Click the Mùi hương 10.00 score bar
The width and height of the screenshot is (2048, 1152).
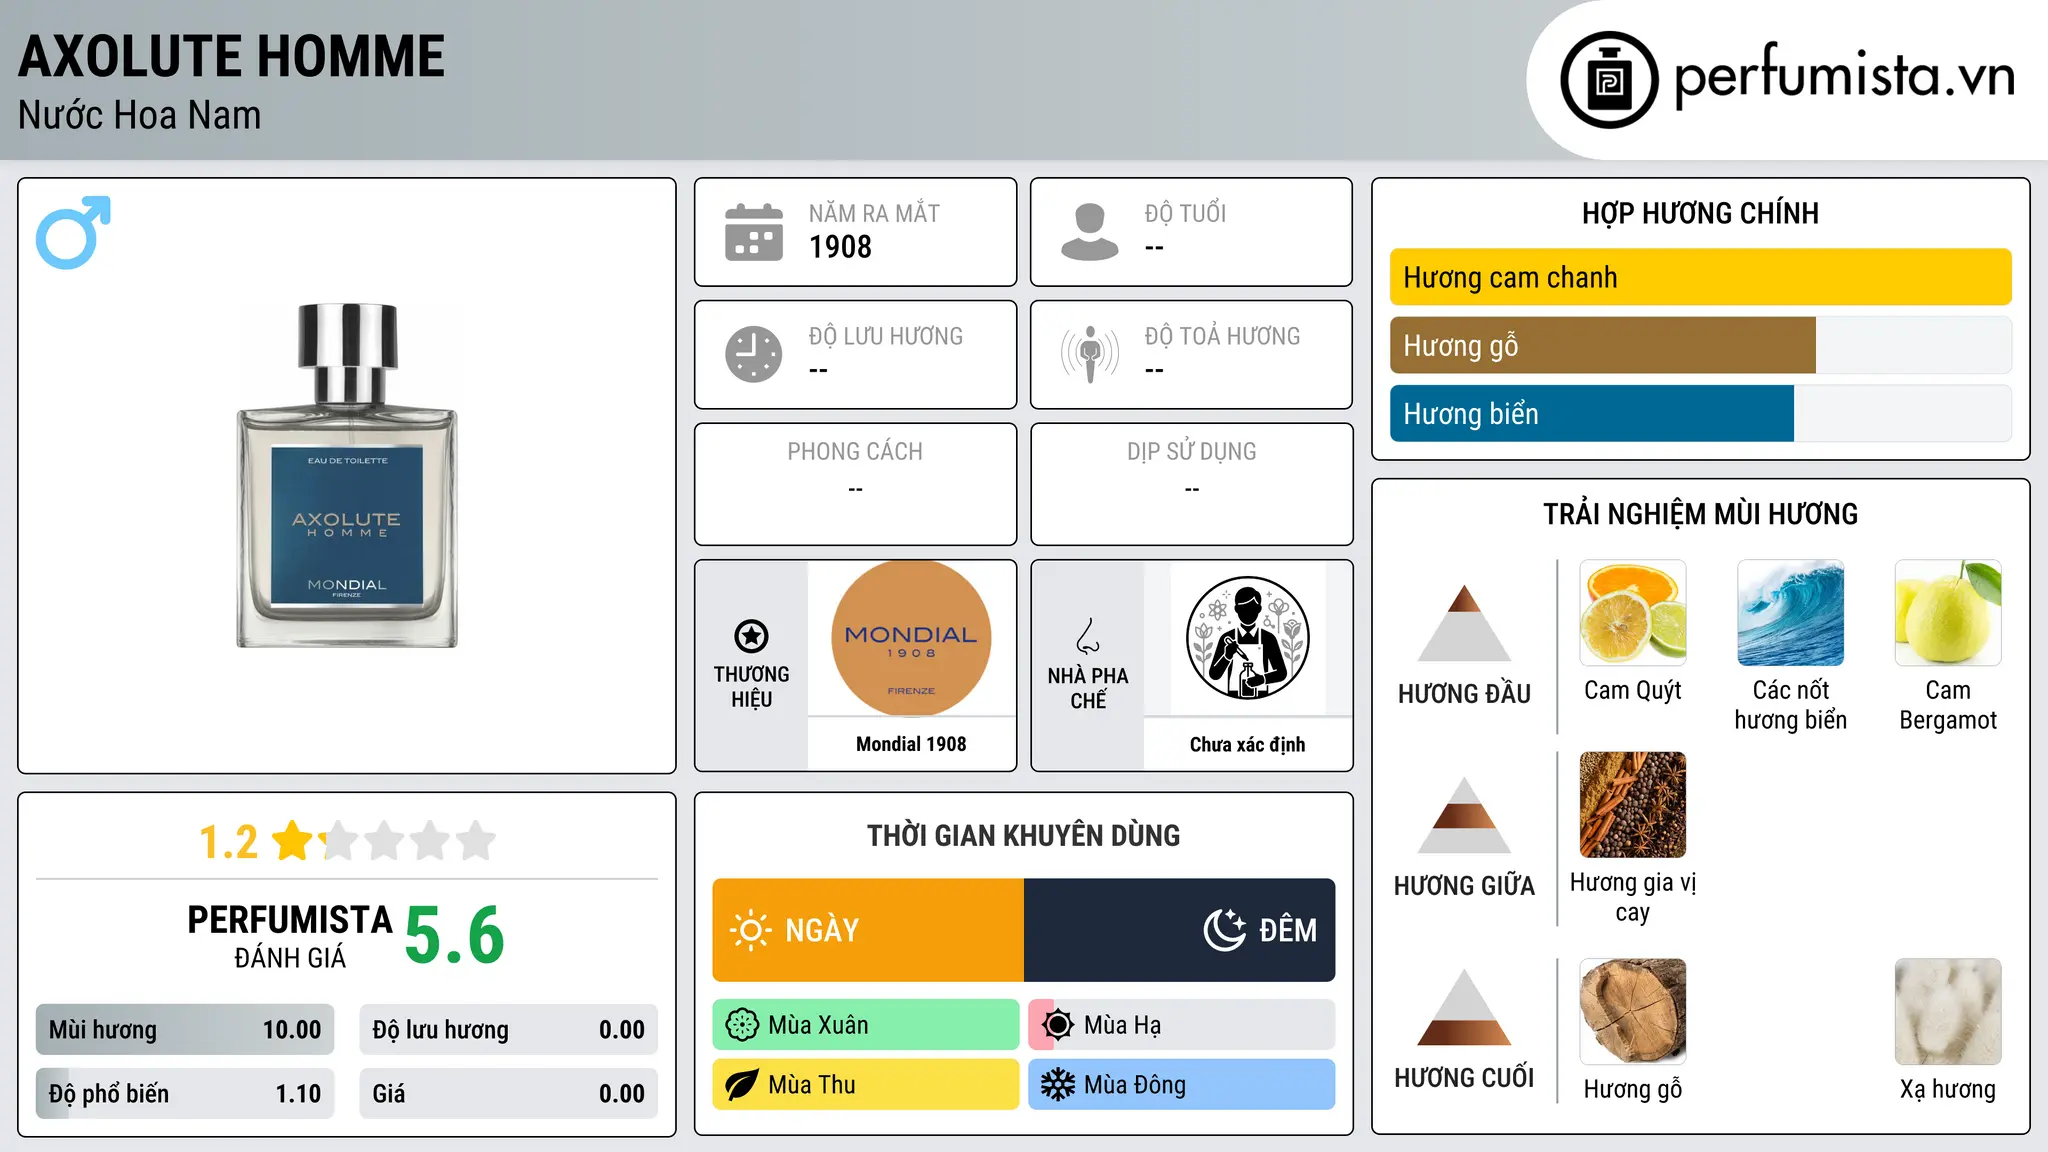coord(185,1030)
